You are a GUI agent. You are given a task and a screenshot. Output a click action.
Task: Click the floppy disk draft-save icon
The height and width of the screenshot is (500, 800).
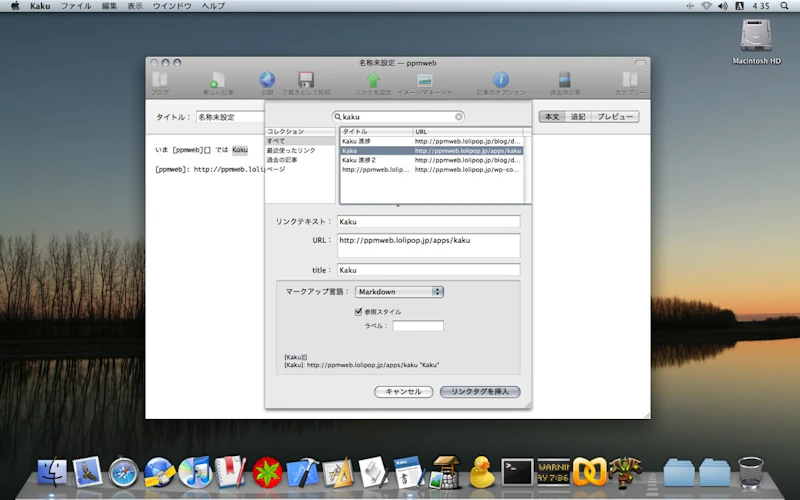pyautogui.click(x=306, y=80)
